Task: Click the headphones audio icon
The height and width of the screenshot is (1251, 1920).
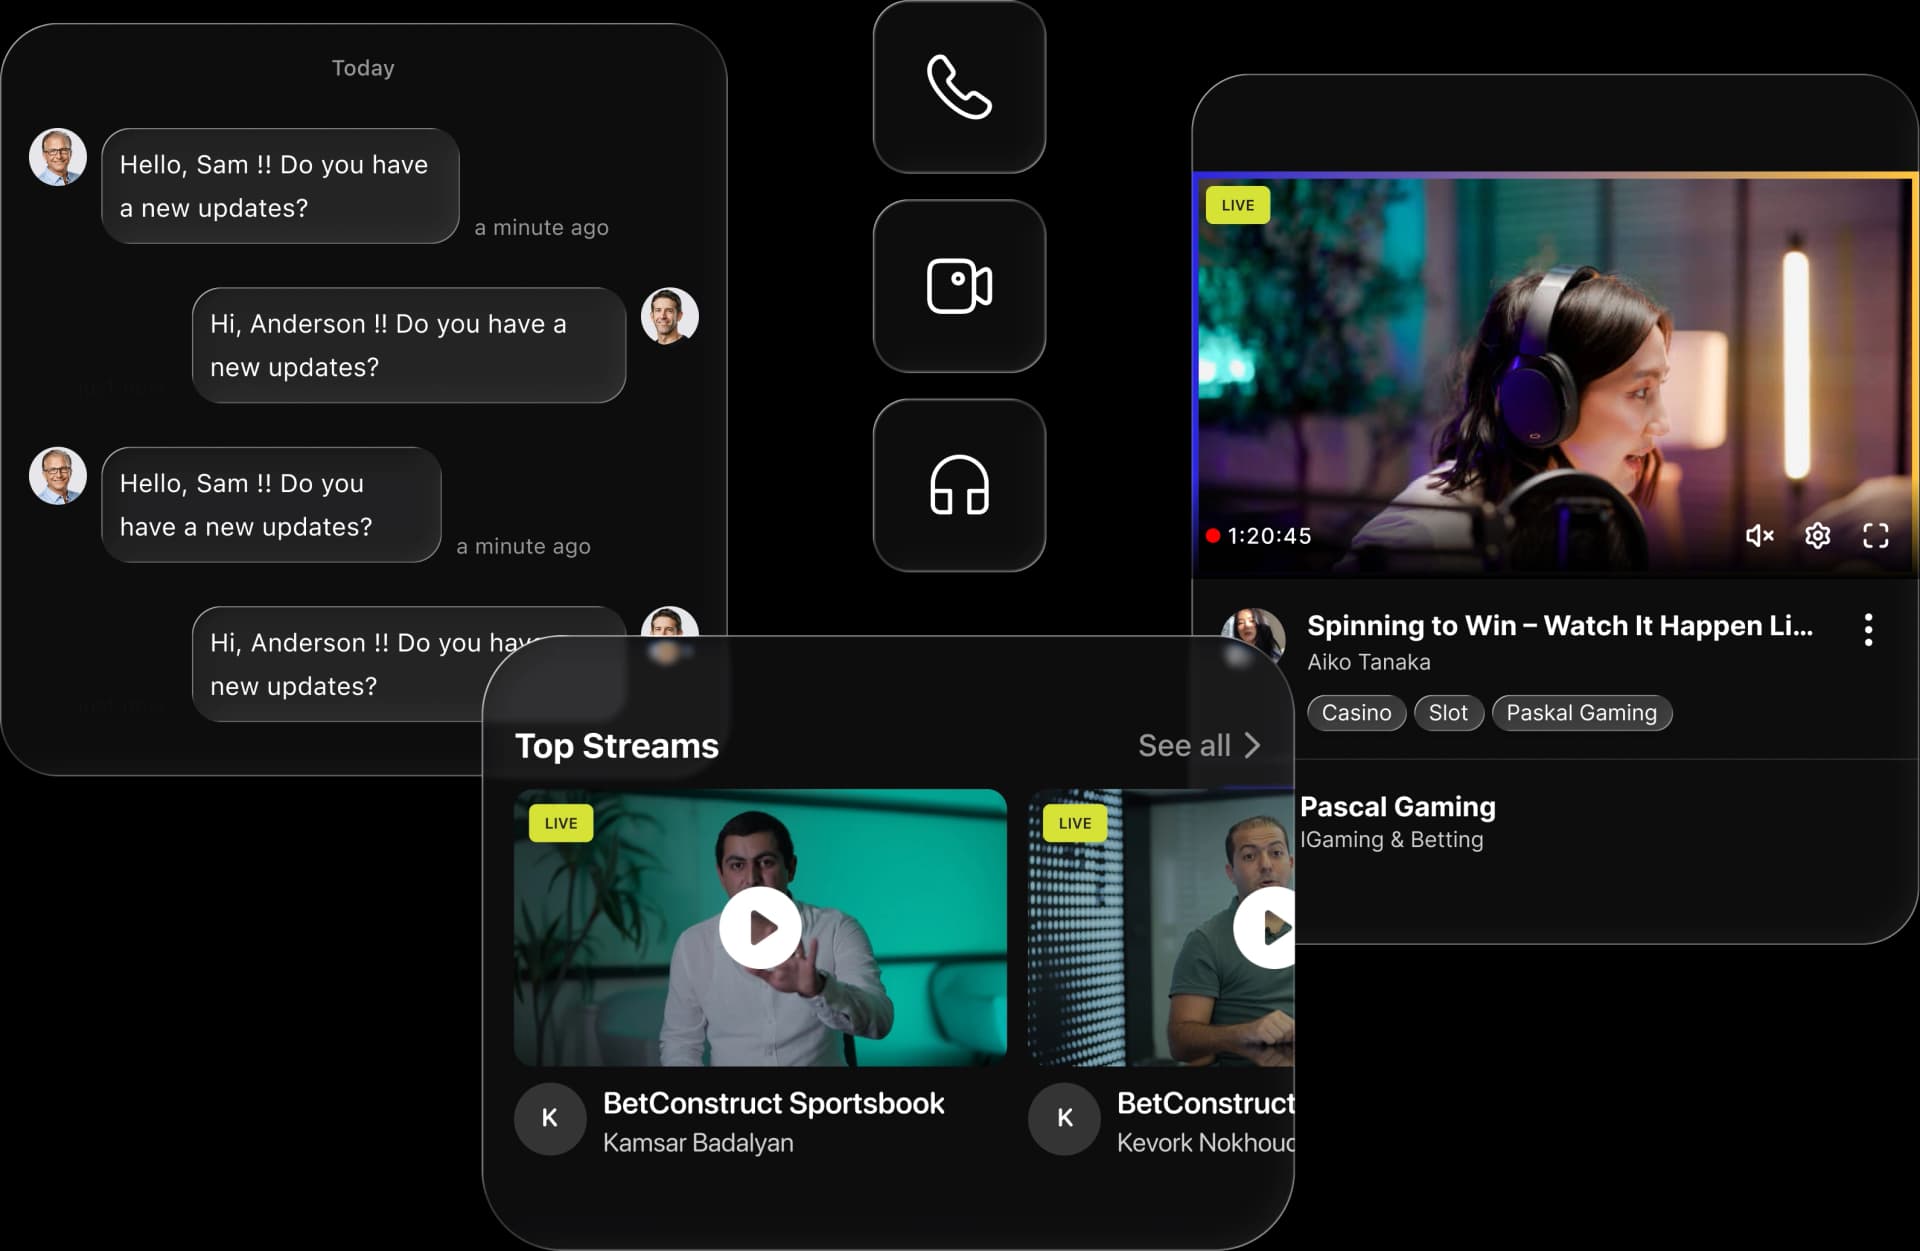Action: (959, 486)
